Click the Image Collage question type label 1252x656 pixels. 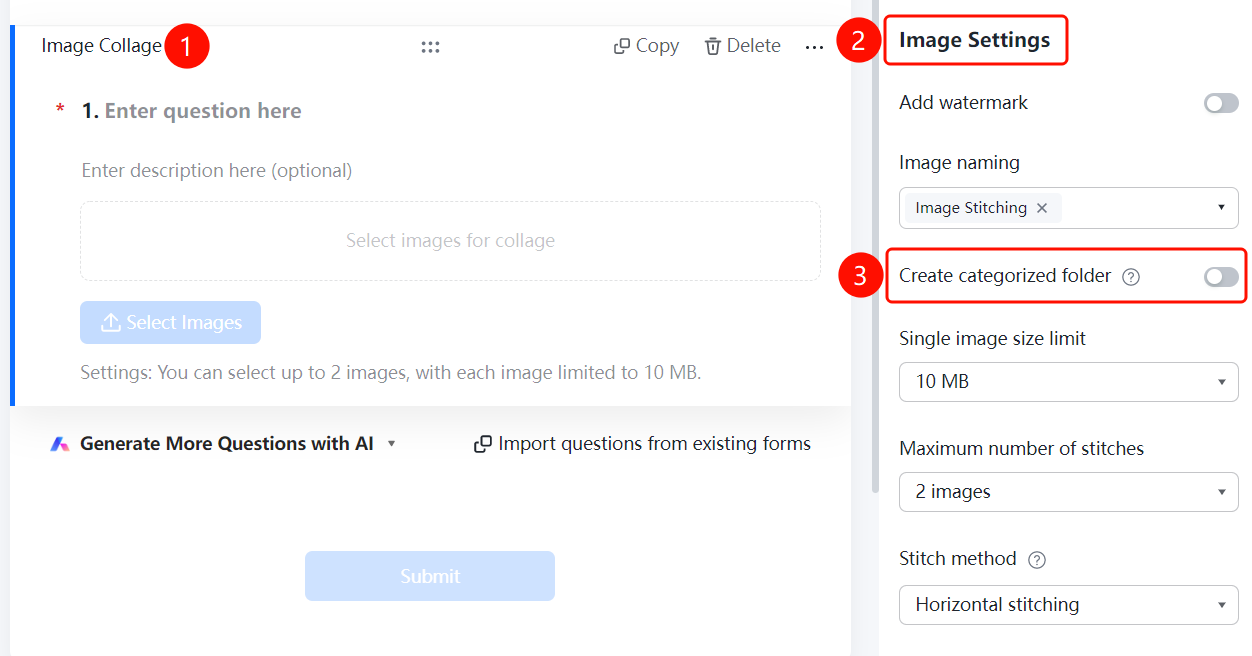[101, 46]
